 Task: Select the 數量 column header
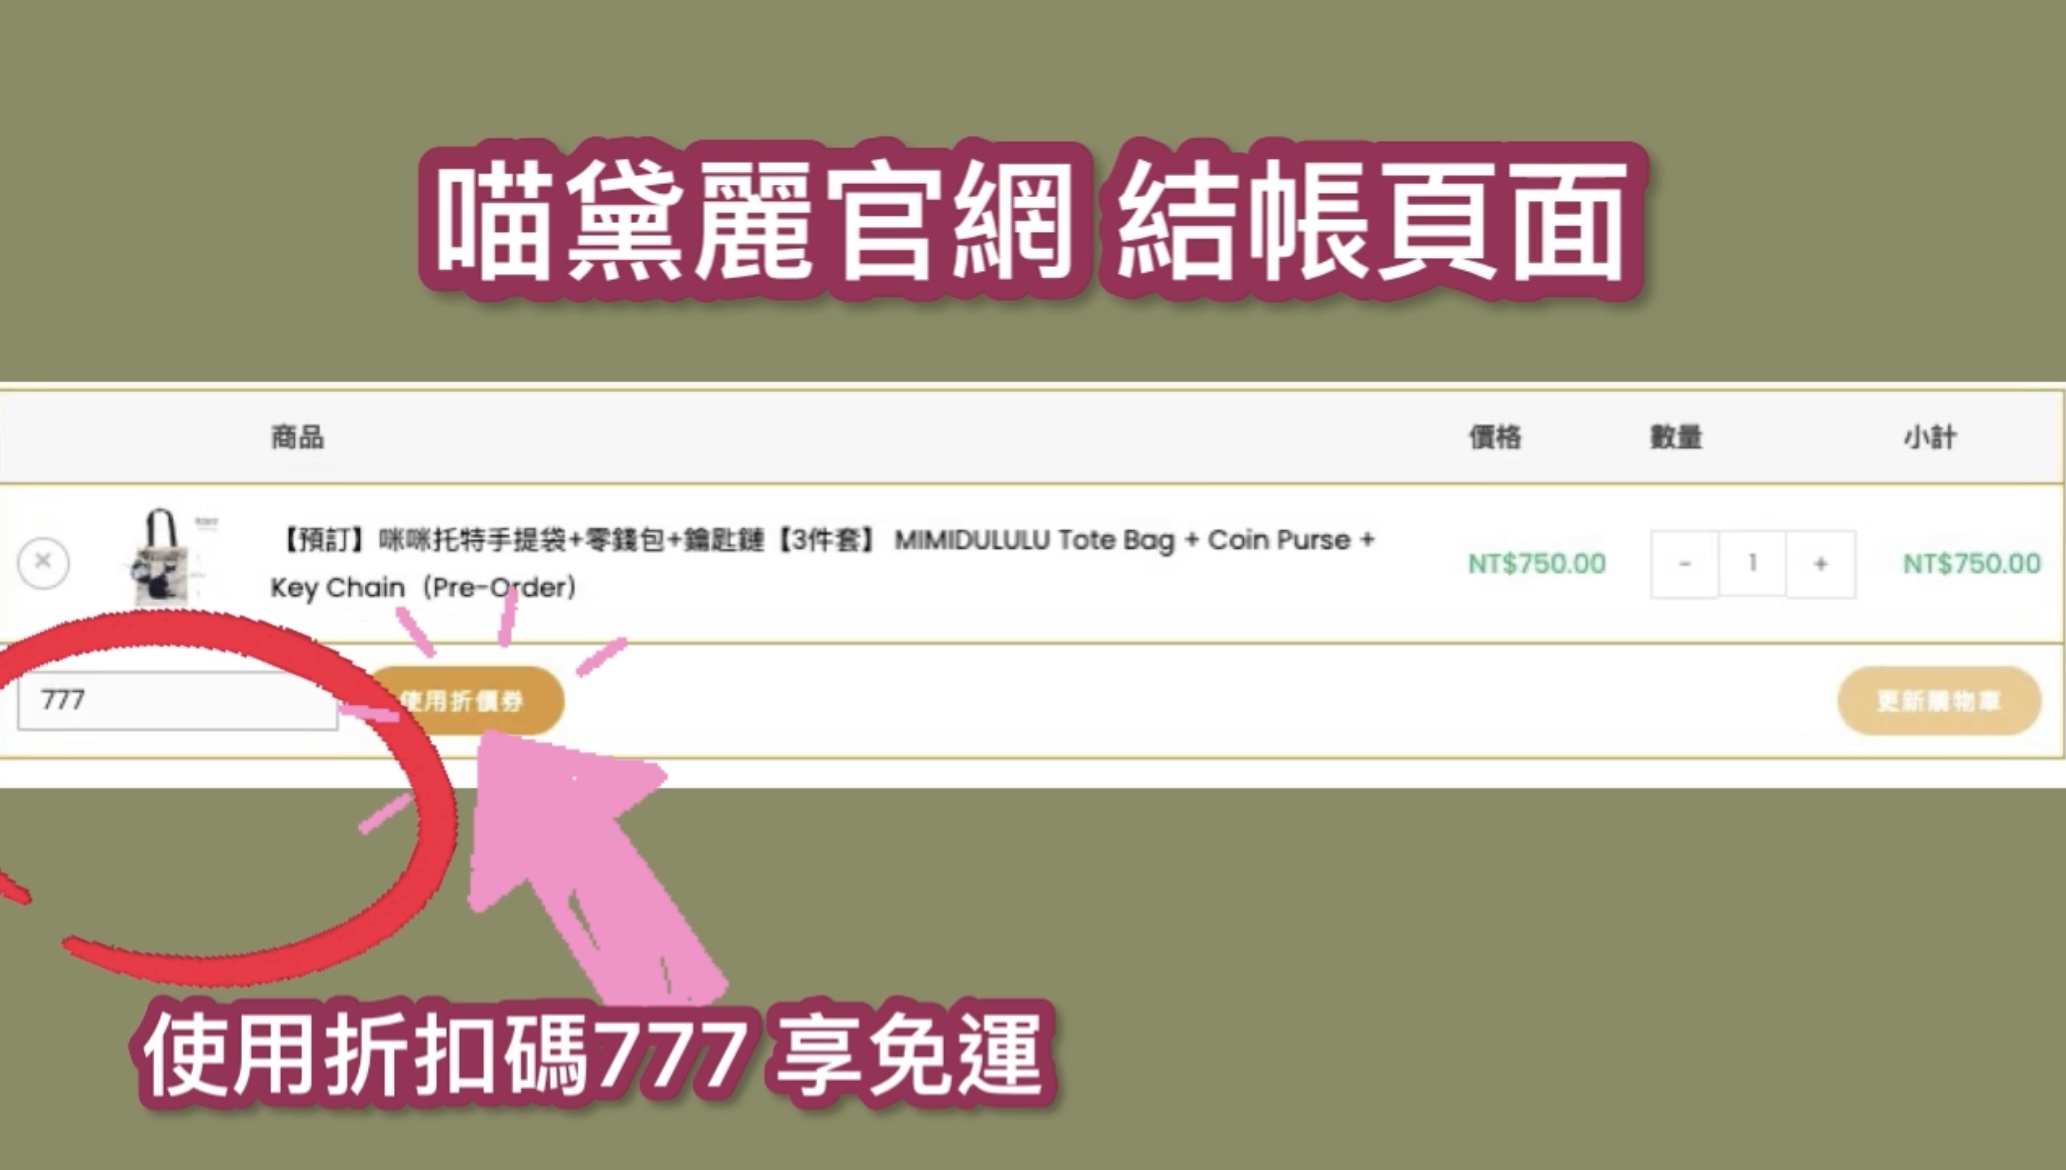tap(1676, 437)
